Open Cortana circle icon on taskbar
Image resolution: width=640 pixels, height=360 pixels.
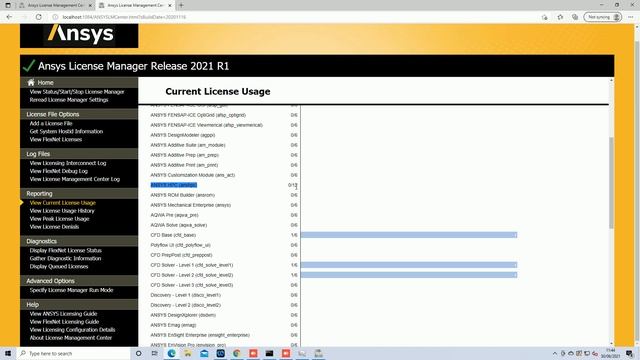[138, 353]
